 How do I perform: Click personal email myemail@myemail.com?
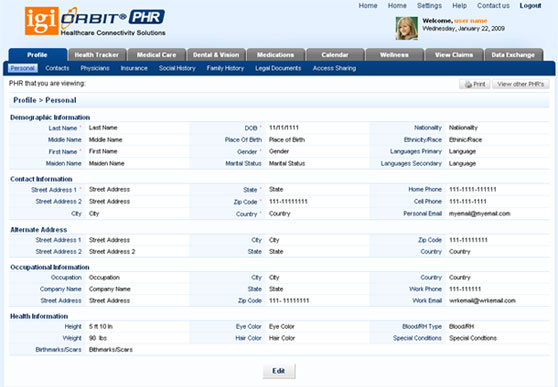480,214
